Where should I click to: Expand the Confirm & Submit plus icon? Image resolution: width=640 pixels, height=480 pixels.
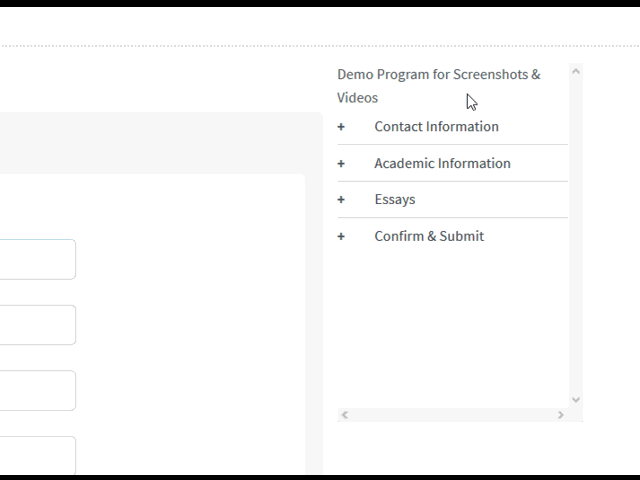341,236
